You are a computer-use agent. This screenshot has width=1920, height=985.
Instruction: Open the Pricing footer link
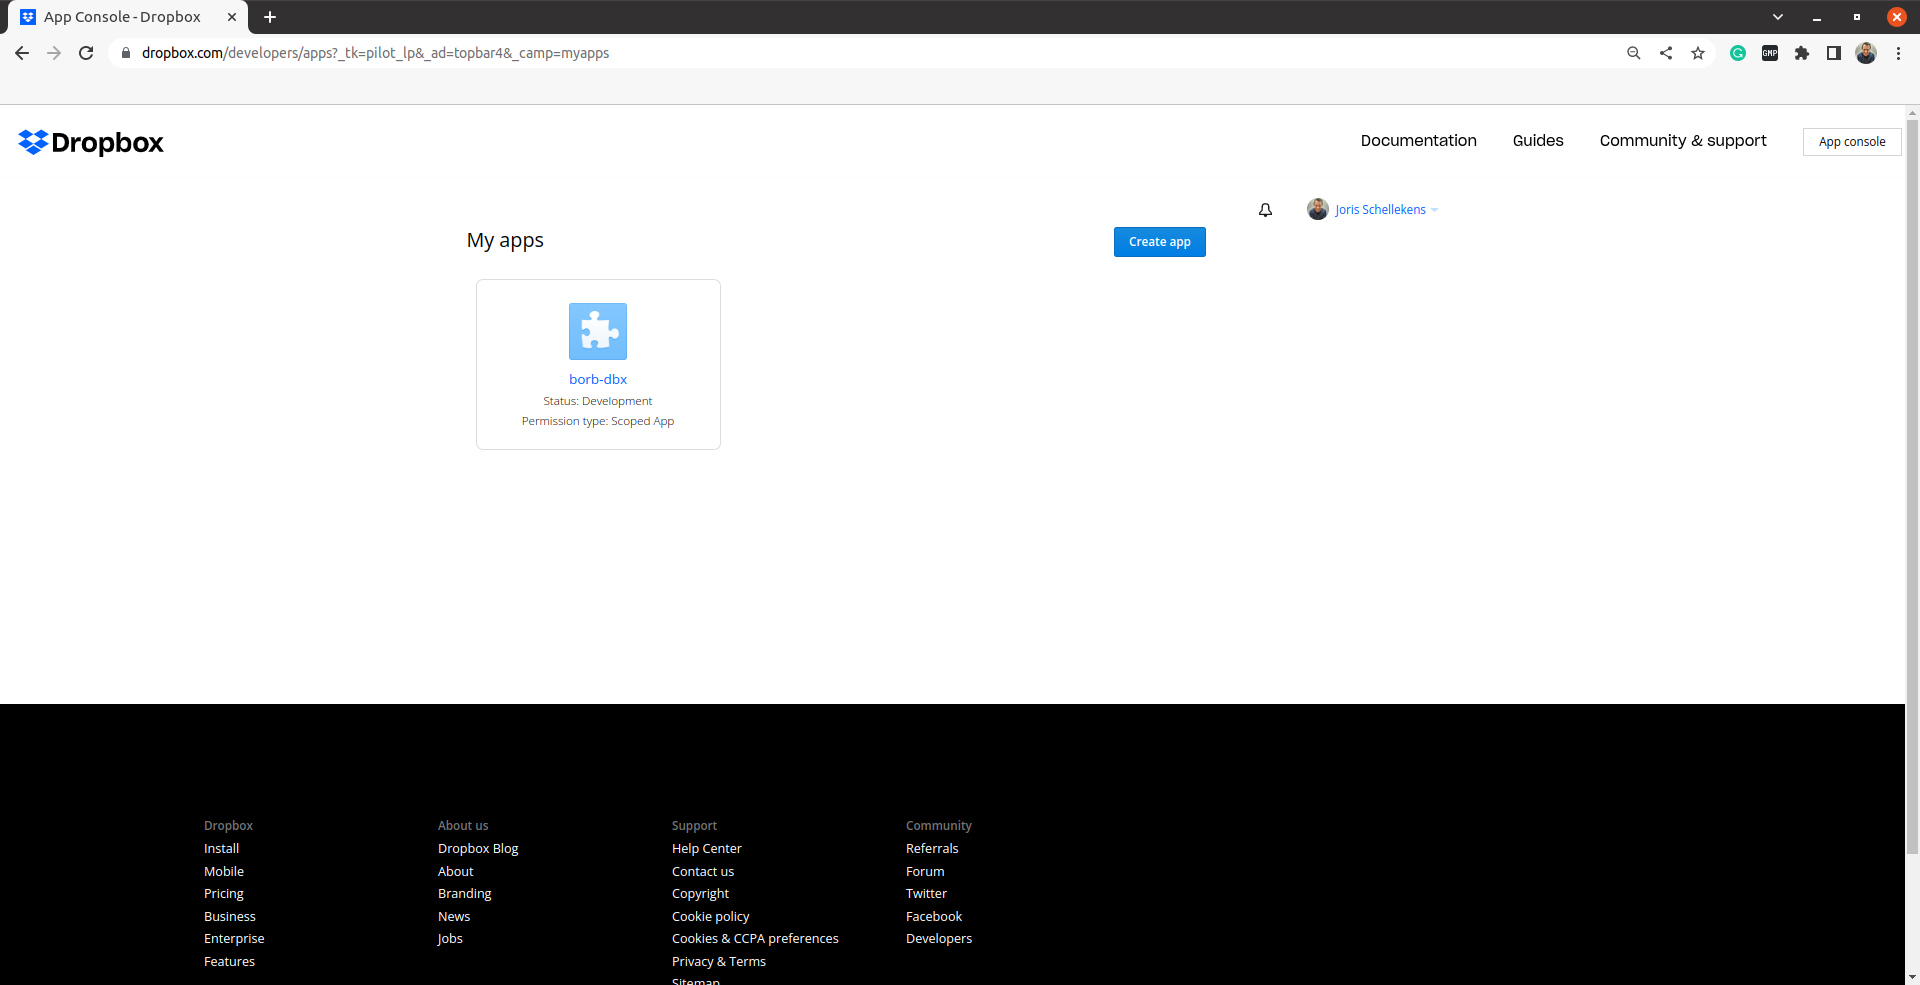tap(224, 894)
